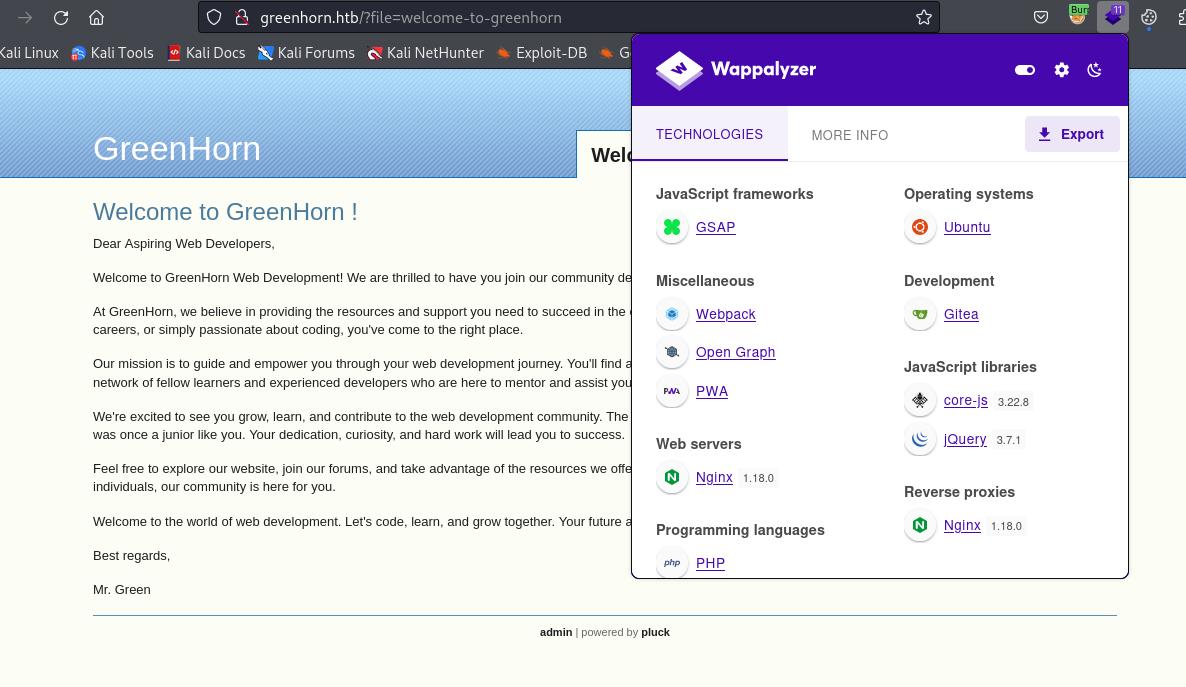The image size is (1186, 687).
Task: Open the Exploit-DB bookmark
Action: click(x=542, y=53)
